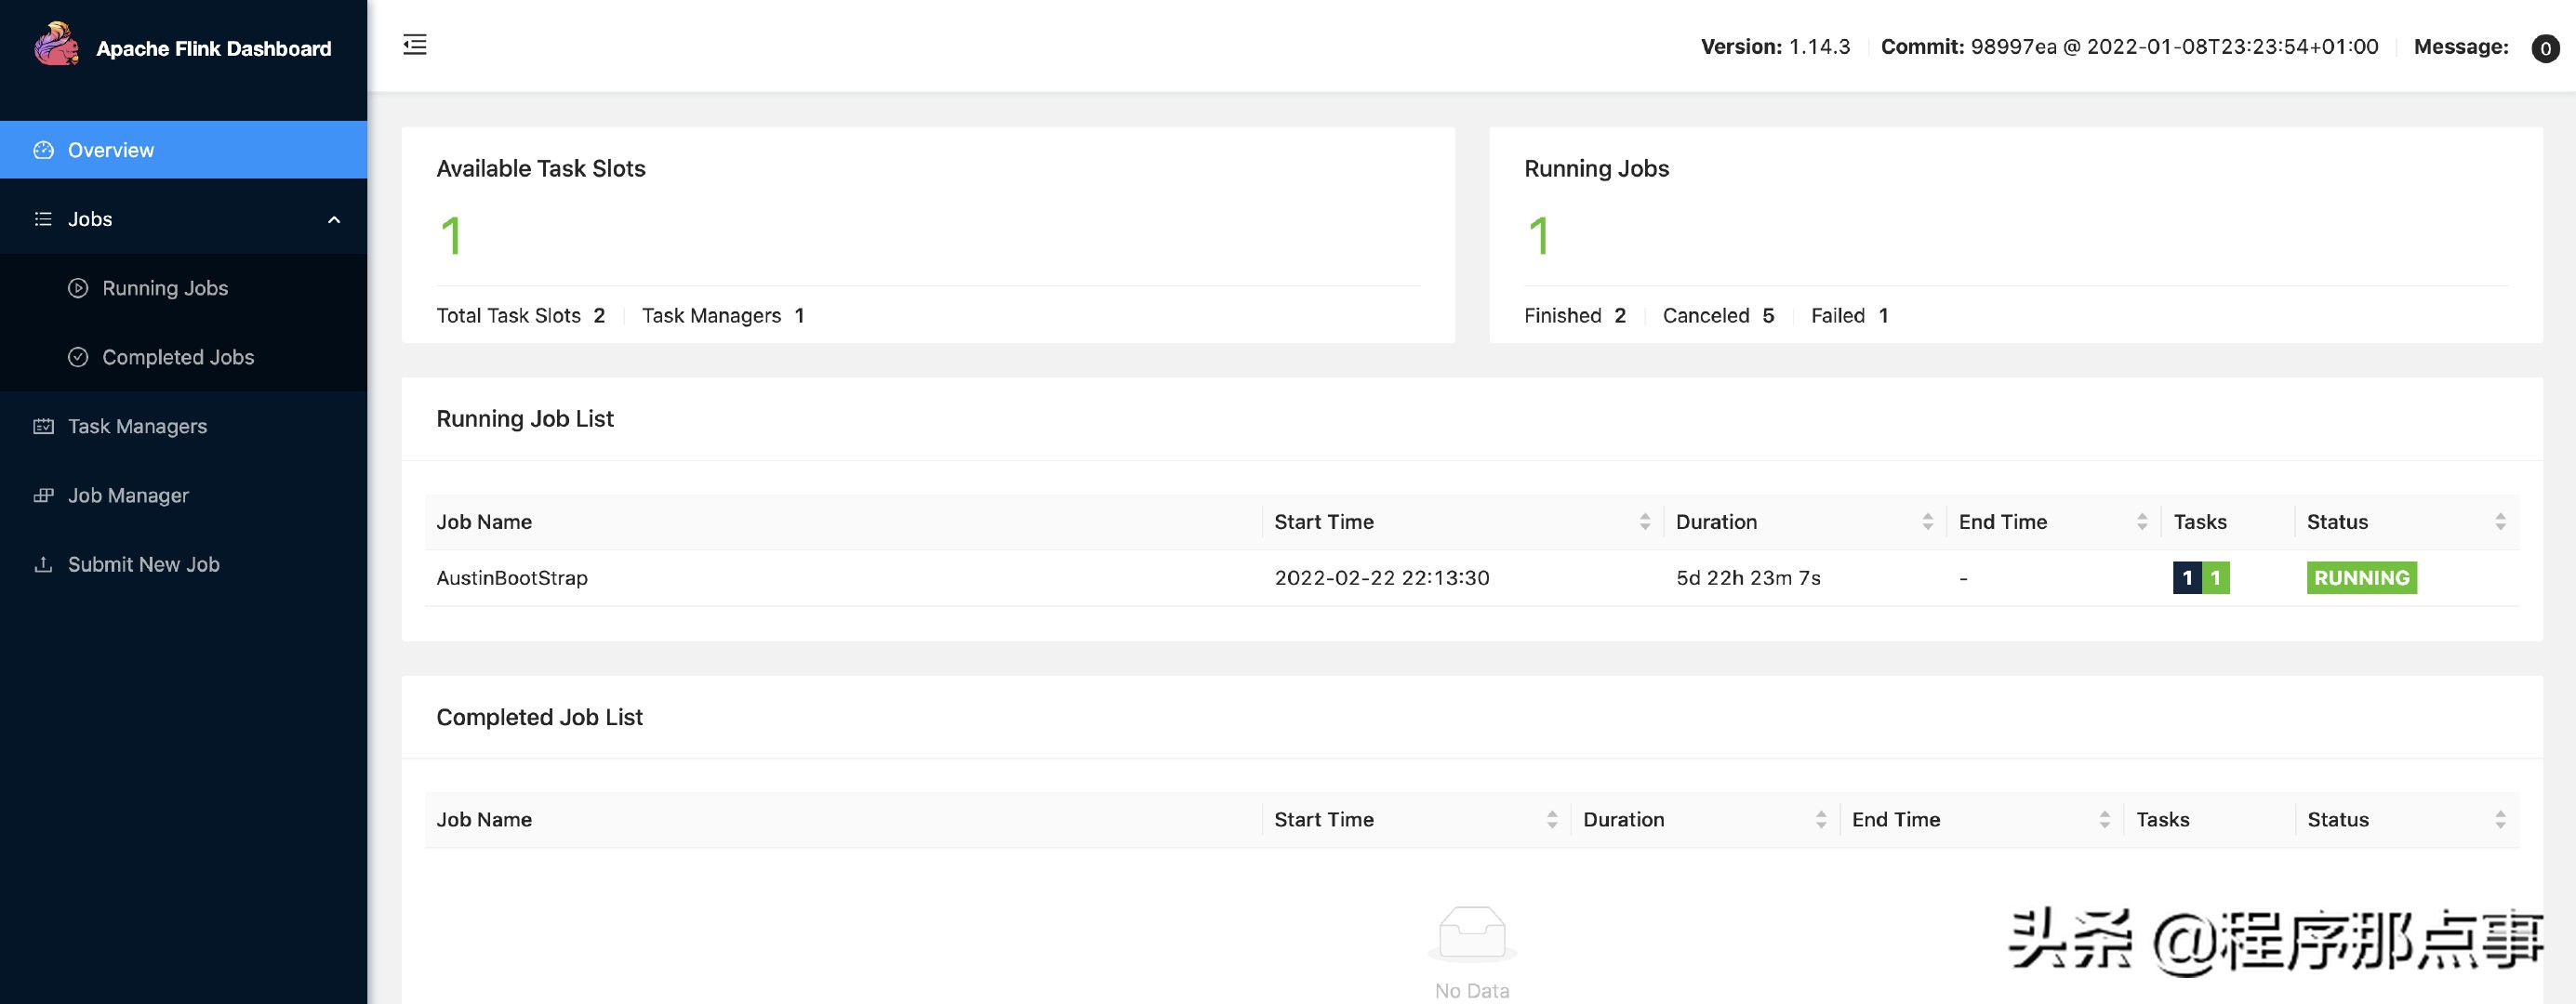
Task: Click the Message count badge
Action: coord(2545,48)
